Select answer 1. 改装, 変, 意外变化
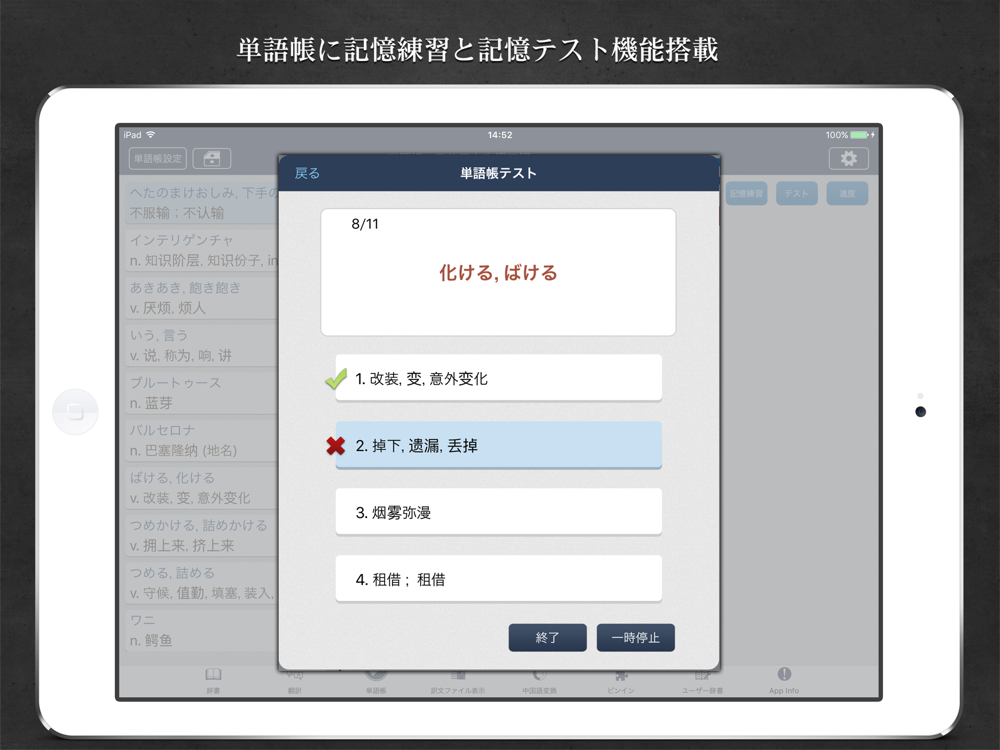 coord(498,378)
